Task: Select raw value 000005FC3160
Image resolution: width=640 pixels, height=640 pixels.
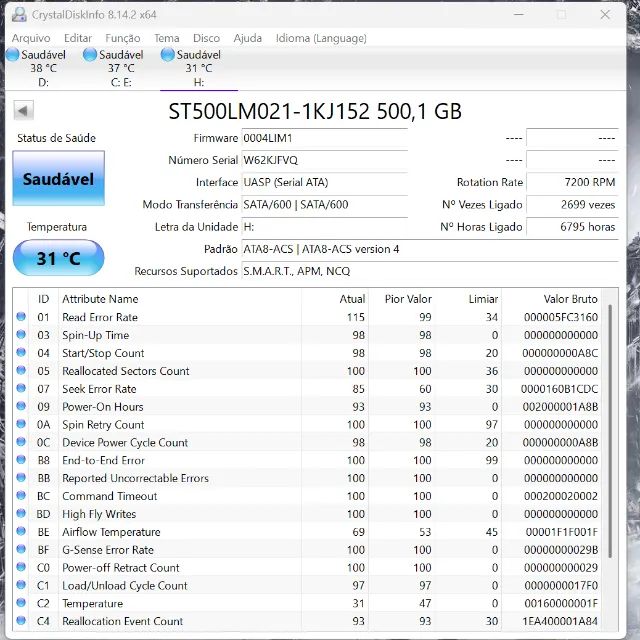Action: click(x=561, y=317)
